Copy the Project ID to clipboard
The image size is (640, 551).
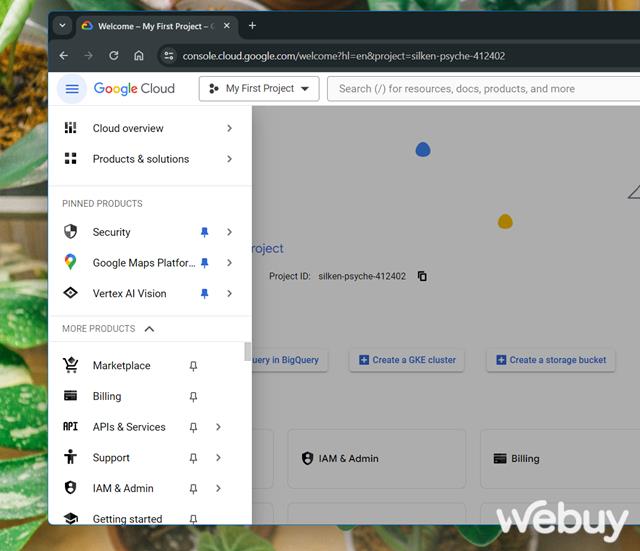422,276
